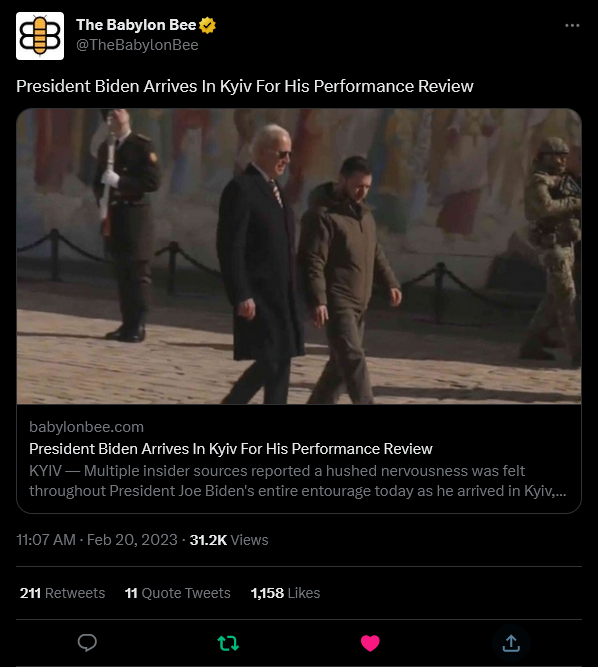Open the @TheBabylonBee handle
The height and width of the screenshot is (667, 598).
pos(137,45)
